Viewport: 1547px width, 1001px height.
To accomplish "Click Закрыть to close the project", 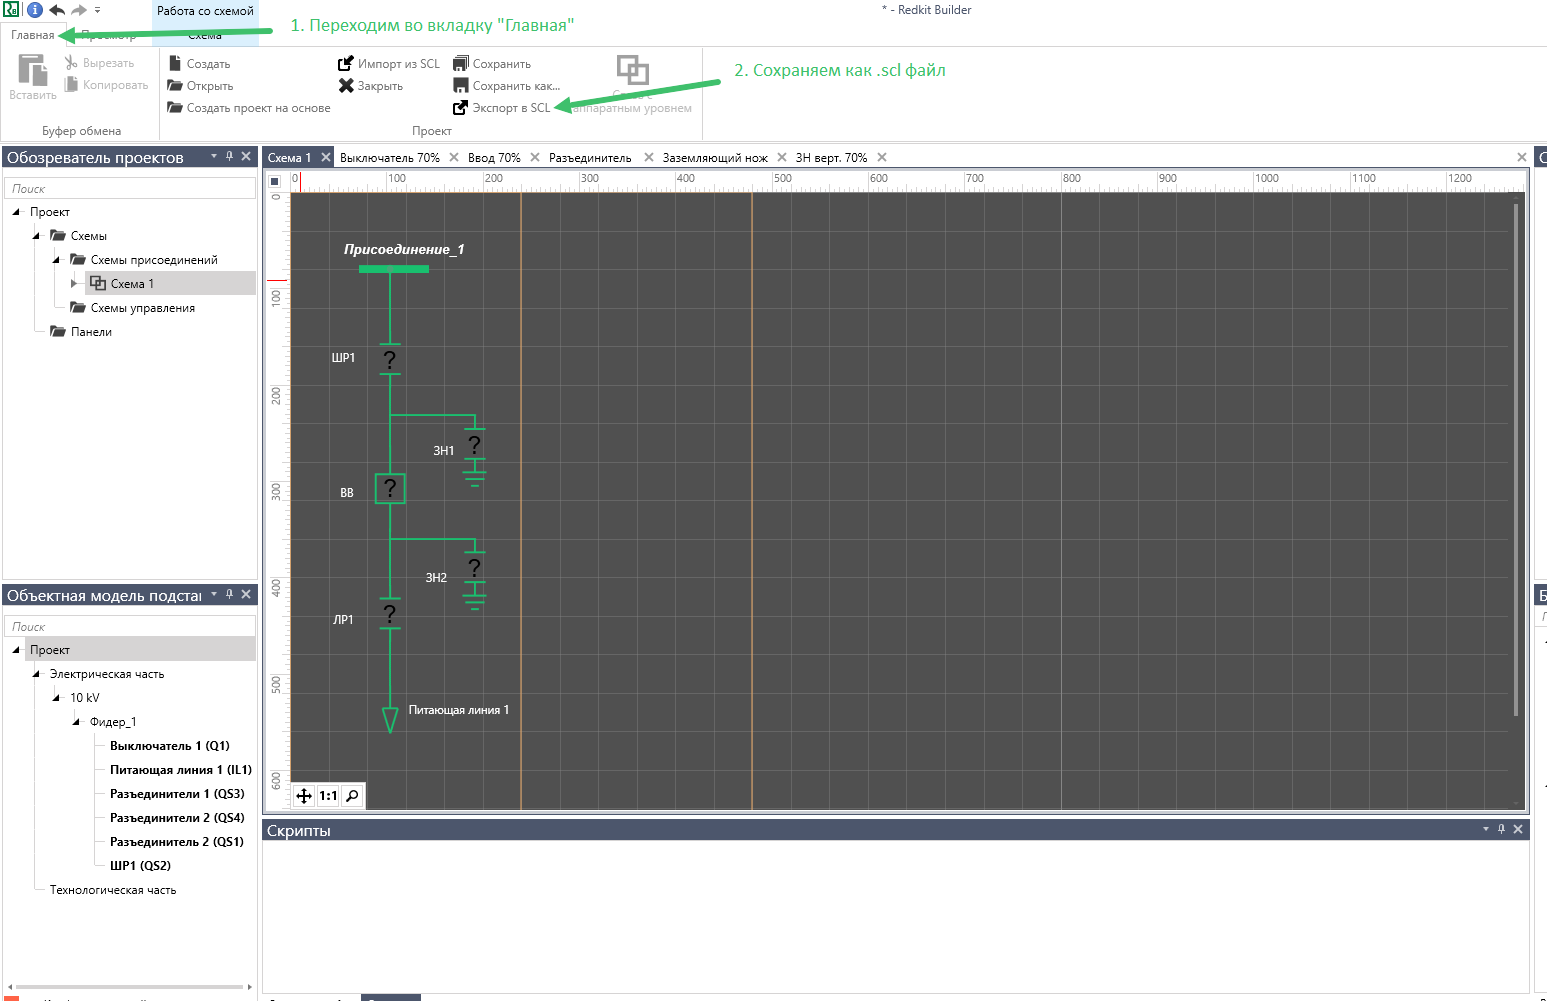I will [371, 86].
